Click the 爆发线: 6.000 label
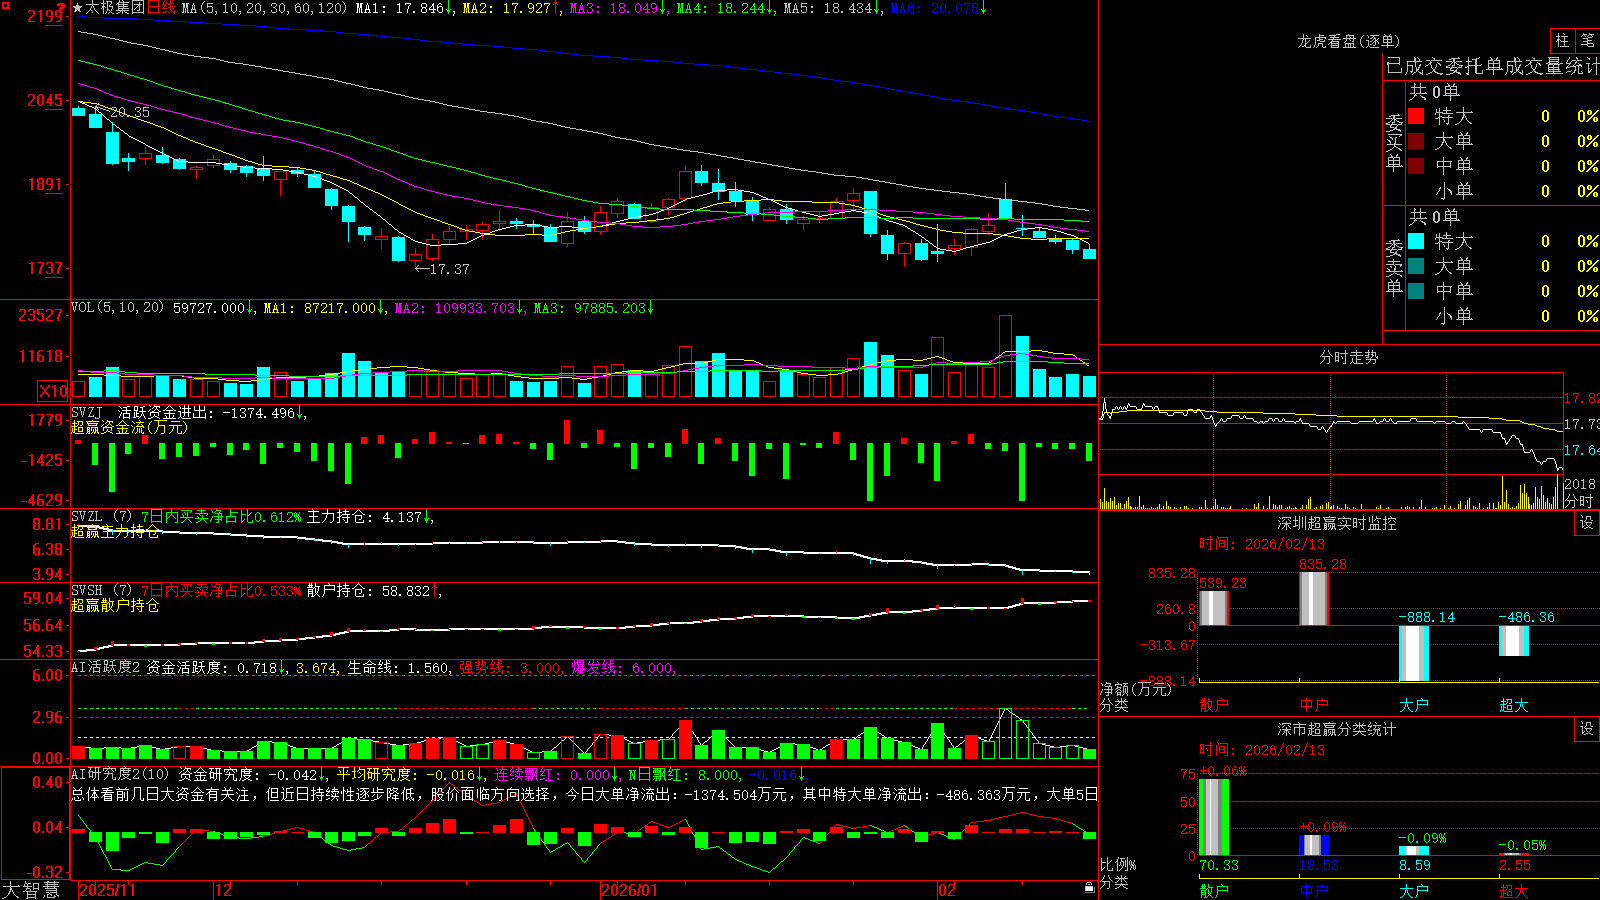Image resolution: width=1600 pixels, height=900 pixels. point(623,667)
